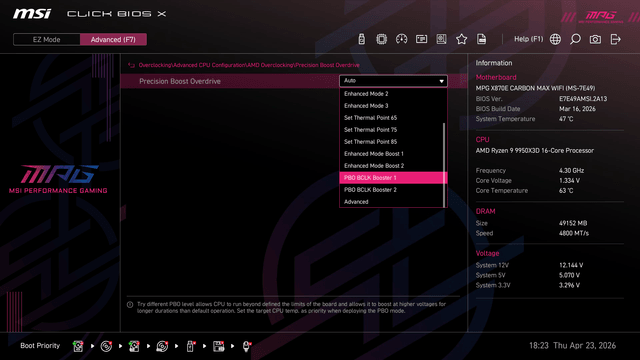Open Help (F1)
Image resolution: width=640 pixels, height=360 pixels.
[x=528, y=39]
